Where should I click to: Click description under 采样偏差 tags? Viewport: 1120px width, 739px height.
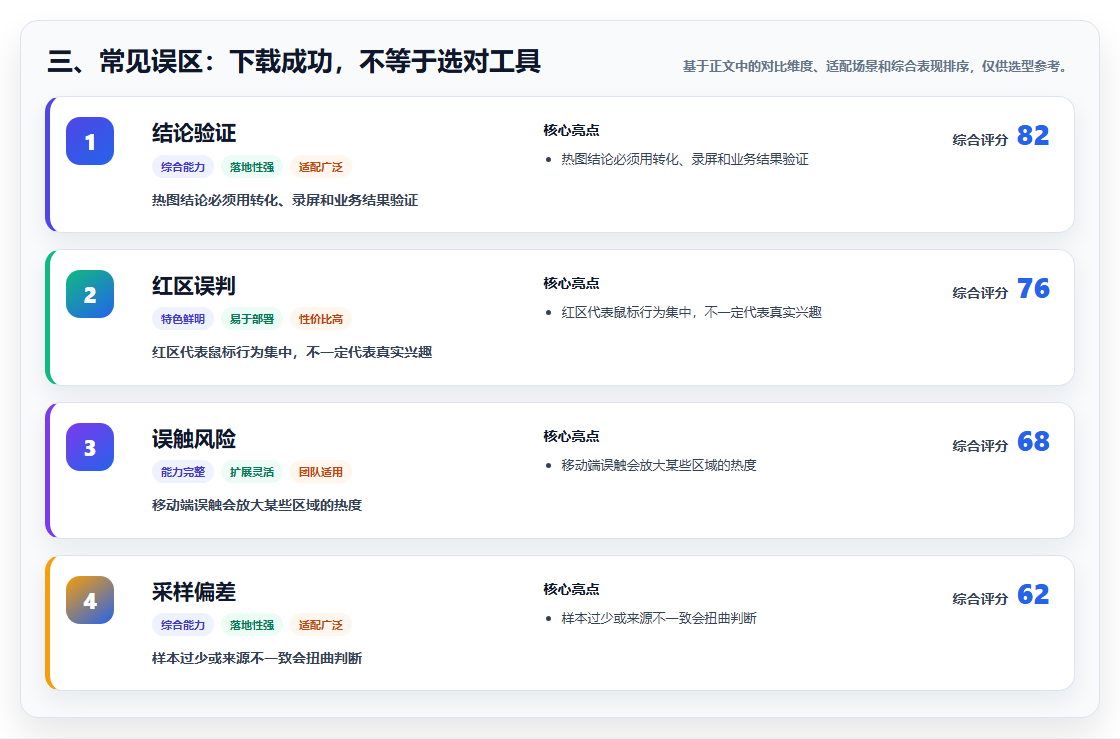tap(257, 658)
